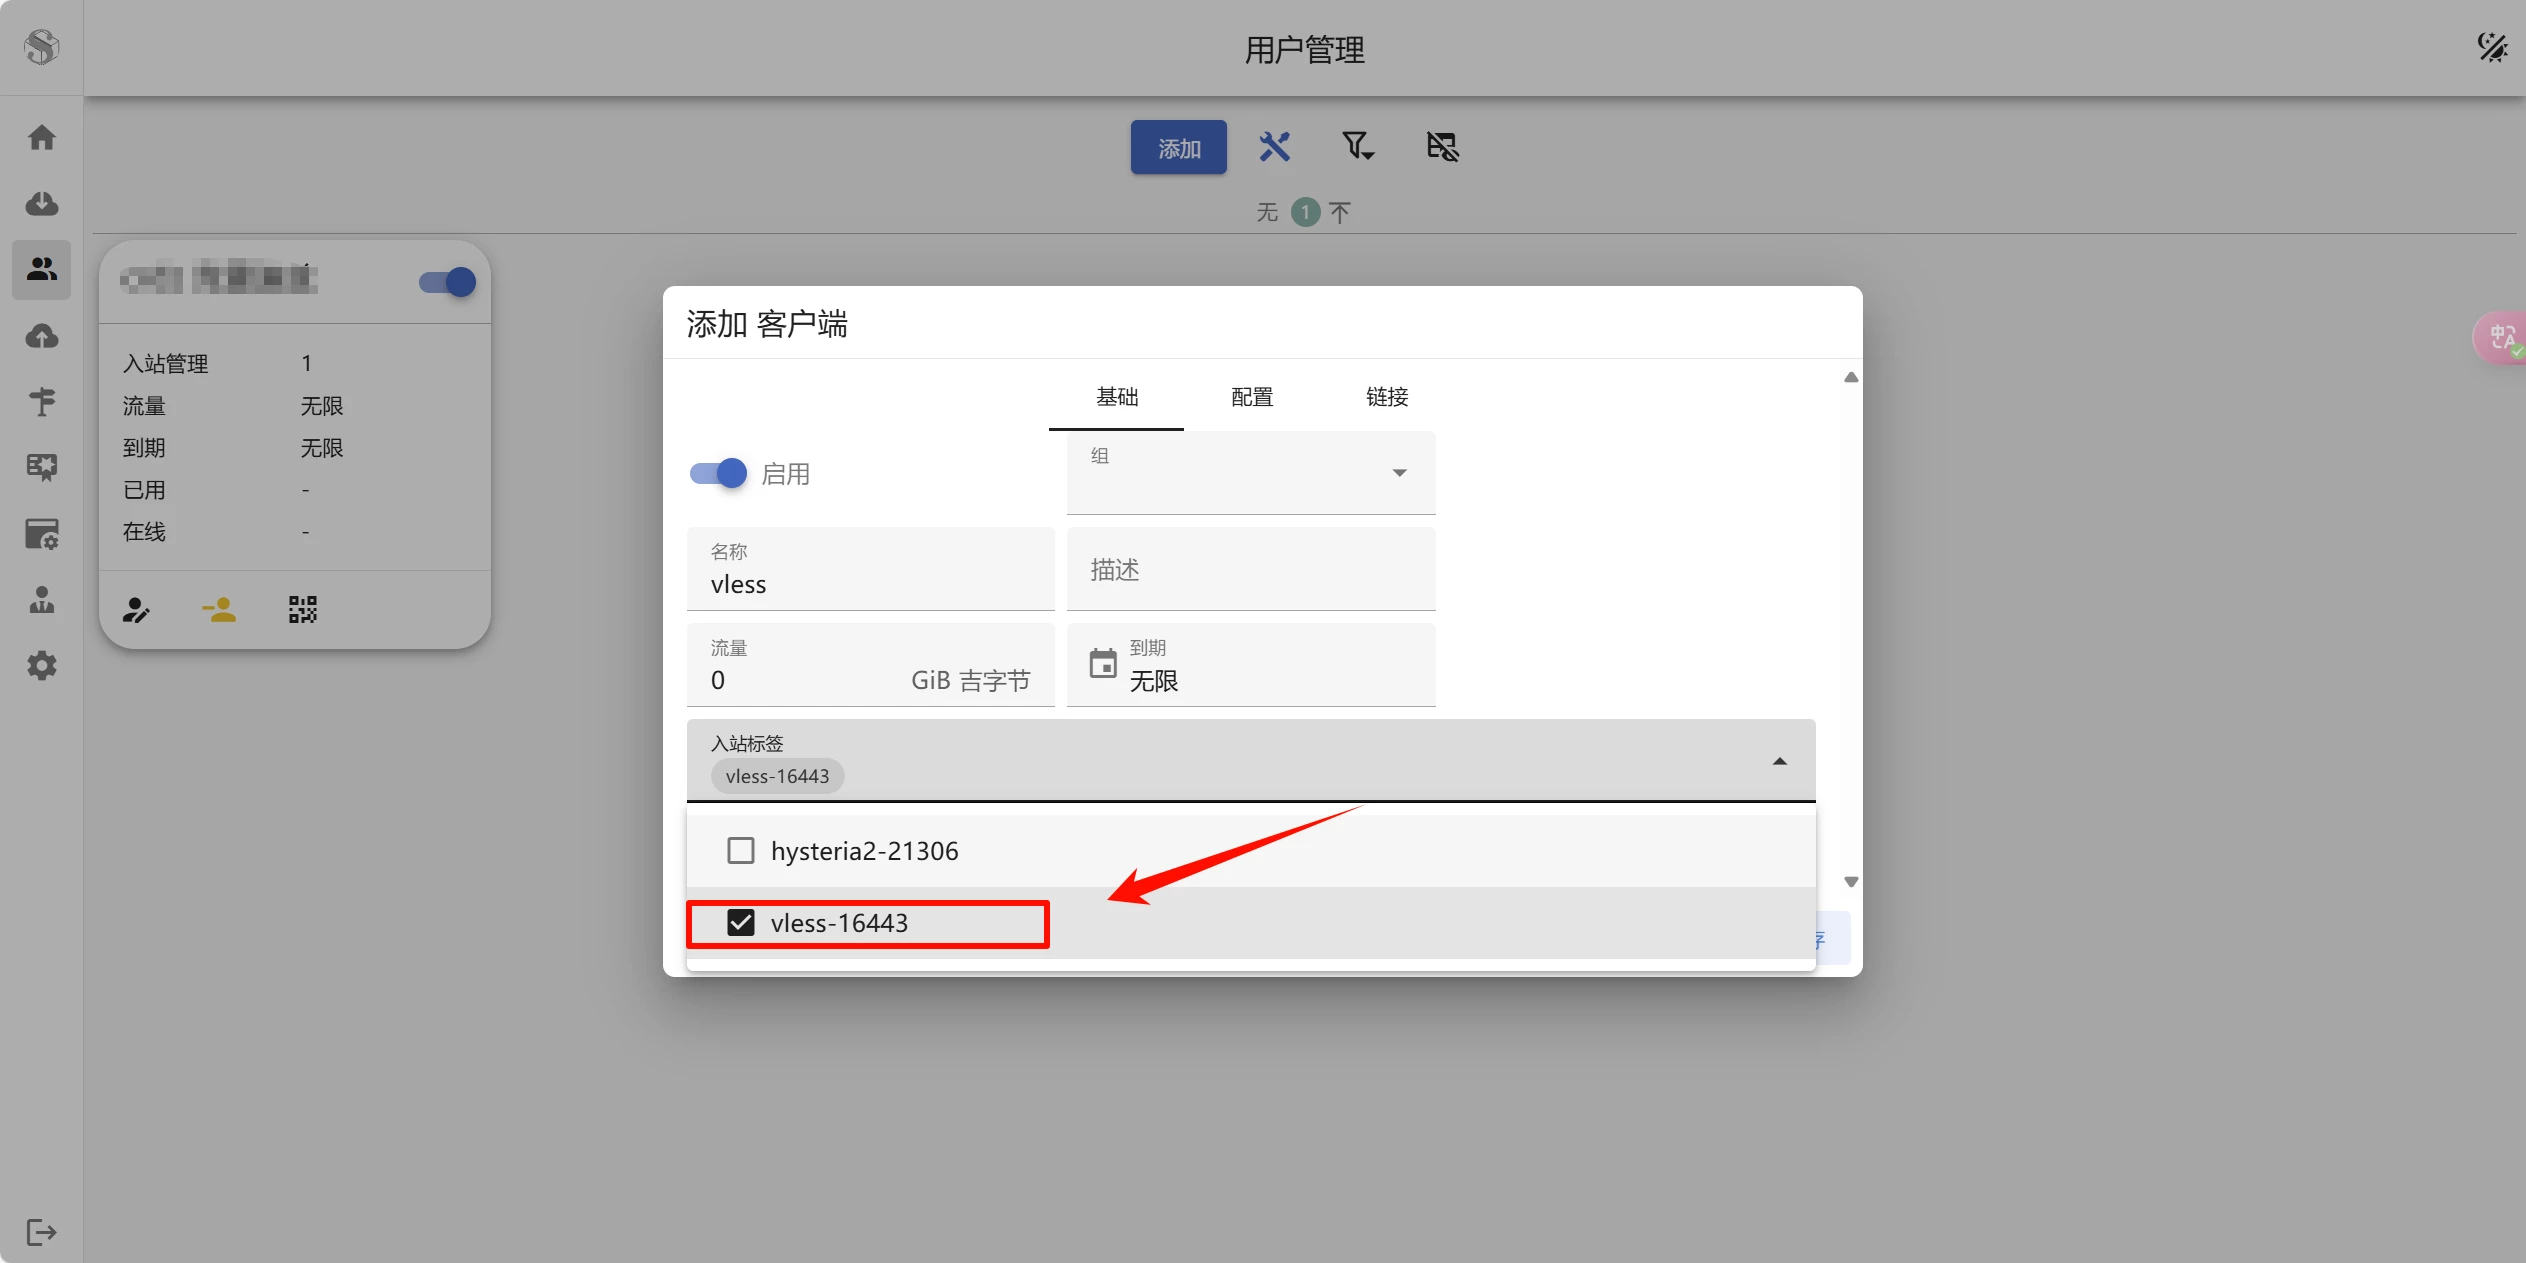The width and height of the screenshot is (2526, 1263).
Task: Show the QR code icon on user card
Action: pos(302,609)
